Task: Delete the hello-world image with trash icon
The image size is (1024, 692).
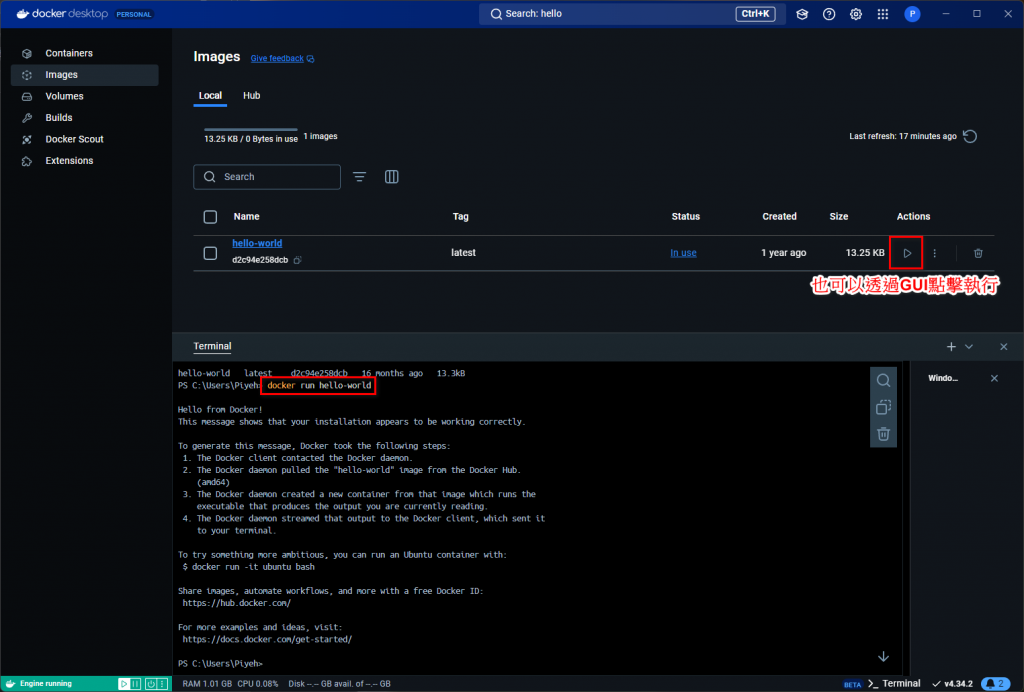Action: pyautogui.click(x=978, y=253)
